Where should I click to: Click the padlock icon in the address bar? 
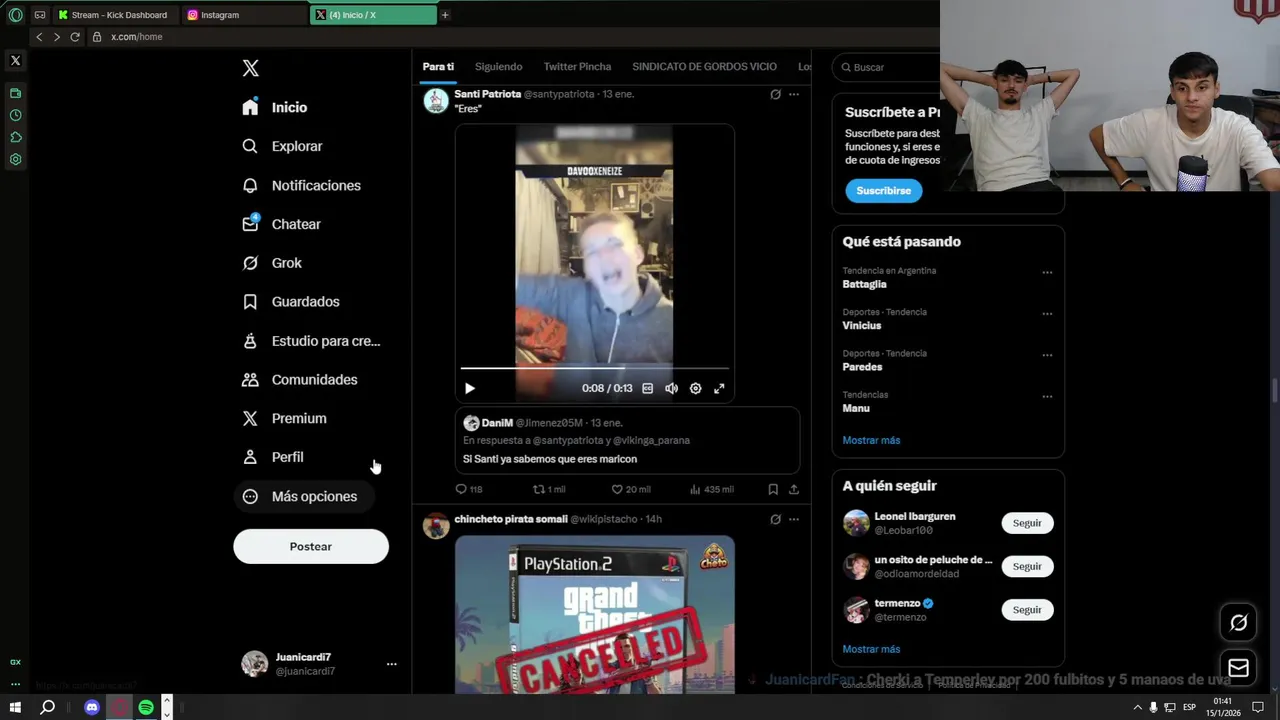97,37
